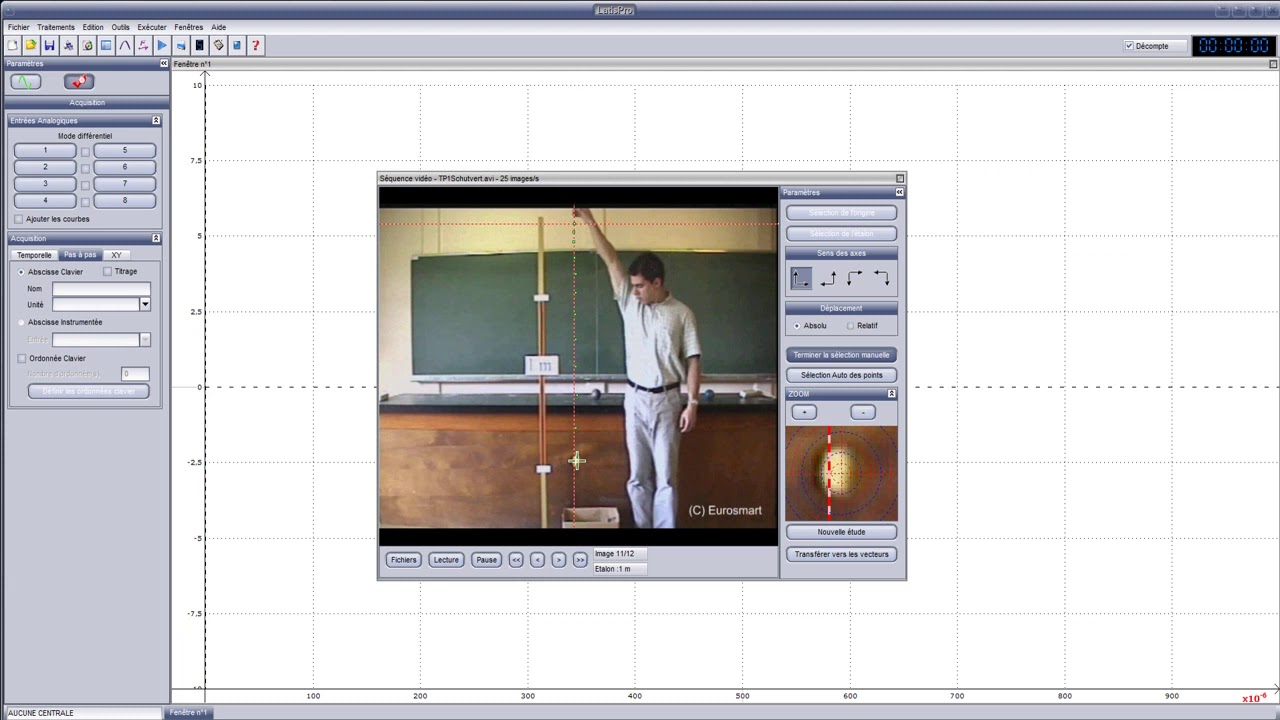Toggle differential checkbox between inputs 1 and 5
The height and width of the screenshot is (720, 1280).
[85, 152]
